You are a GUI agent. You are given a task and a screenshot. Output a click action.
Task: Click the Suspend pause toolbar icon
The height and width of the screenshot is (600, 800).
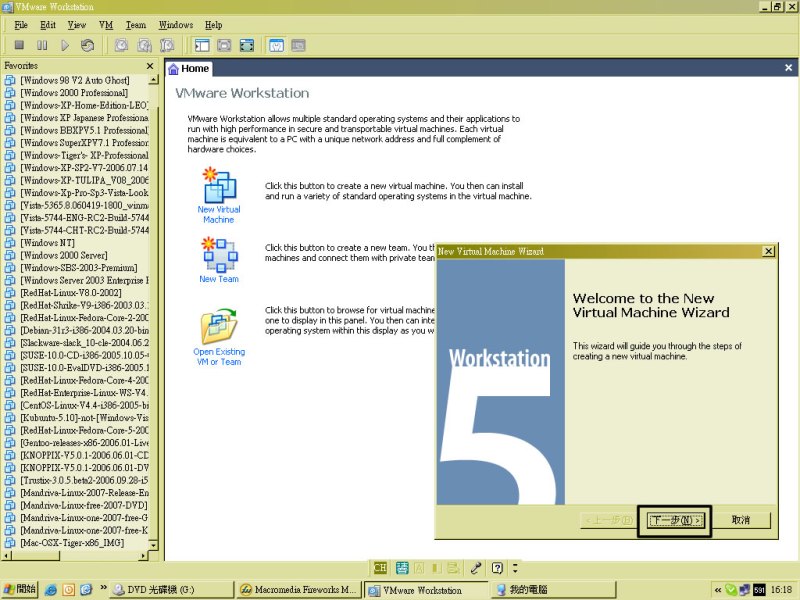pos(42,45)
